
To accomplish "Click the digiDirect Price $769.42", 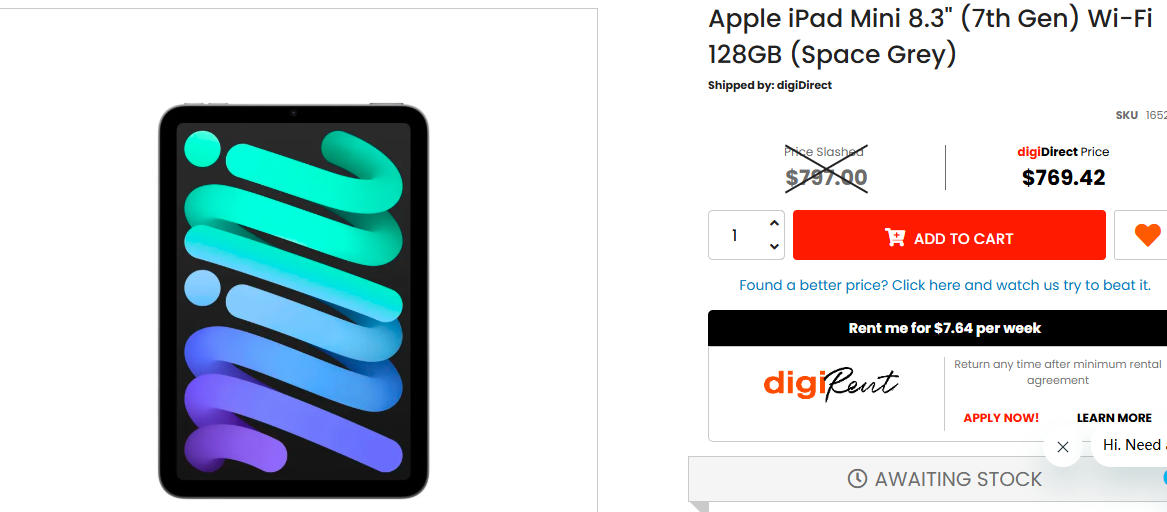I will coord(1063,177).
